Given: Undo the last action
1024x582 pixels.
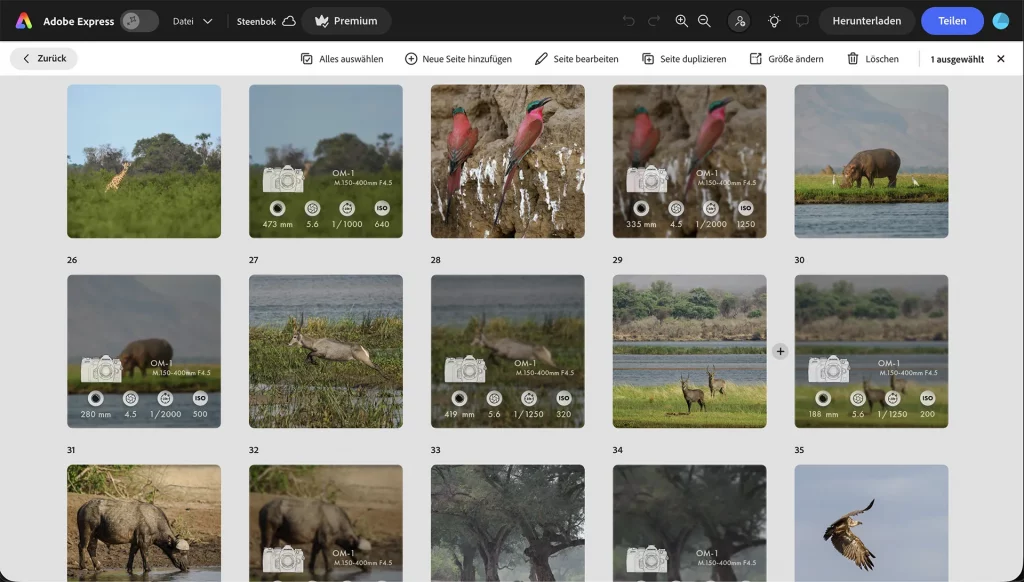Looking at the screenshot, I should point(628,21).
